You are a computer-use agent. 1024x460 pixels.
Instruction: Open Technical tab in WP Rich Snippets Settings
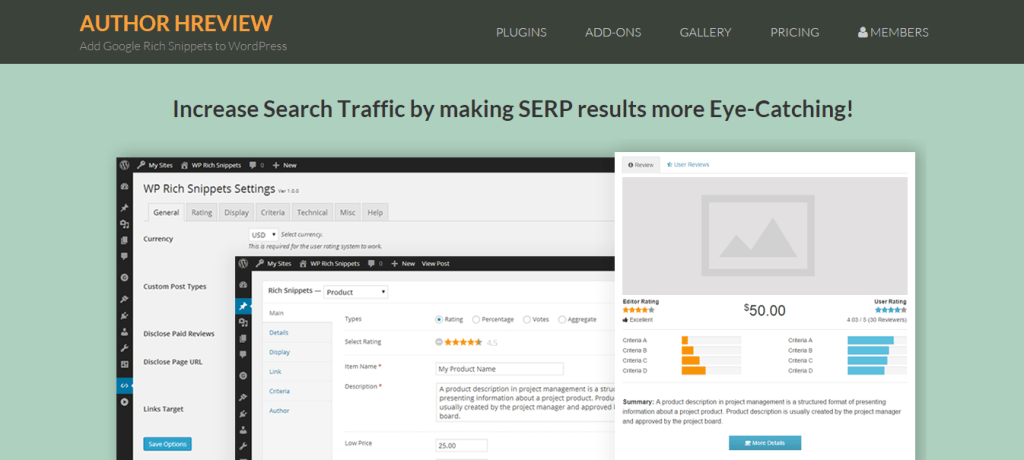pos(312,212)
